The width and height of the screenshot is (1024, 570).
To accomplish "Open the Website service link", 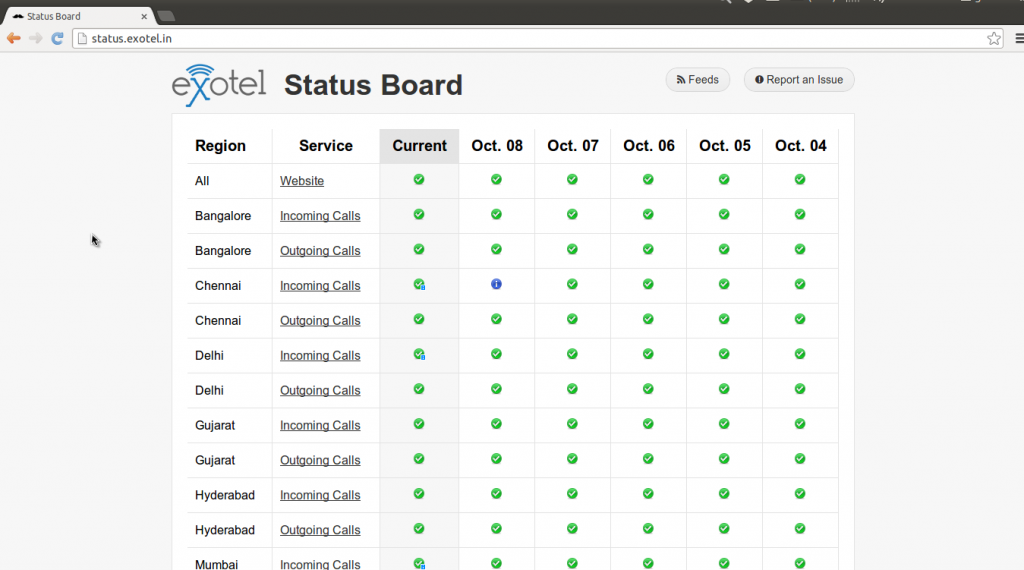I will (x=302, y=181).
